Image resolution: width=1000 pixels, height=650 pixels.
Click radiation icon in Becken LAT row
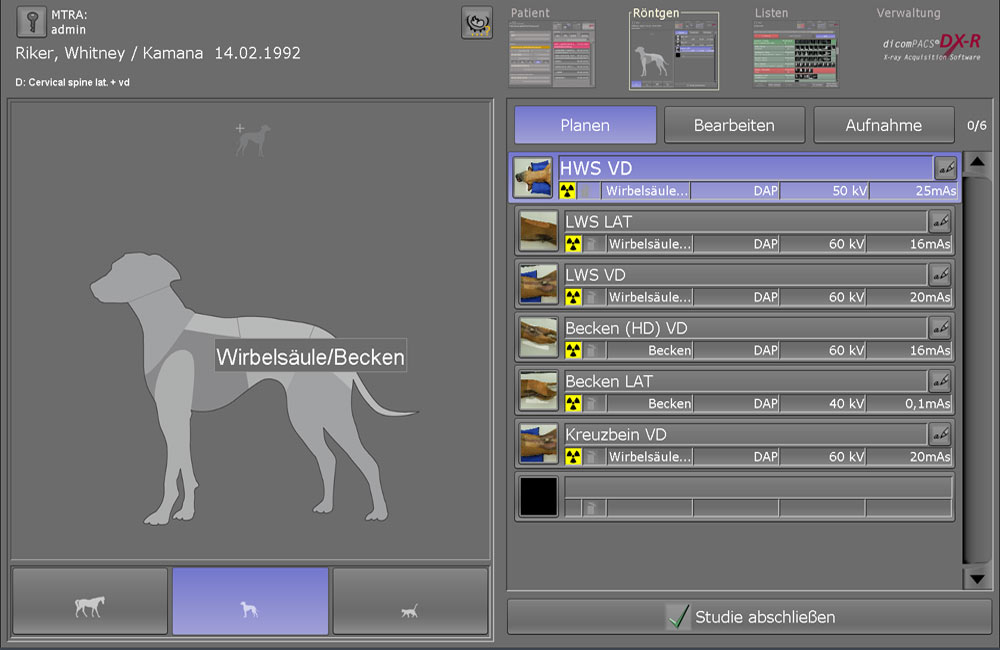tap(573, 404)
